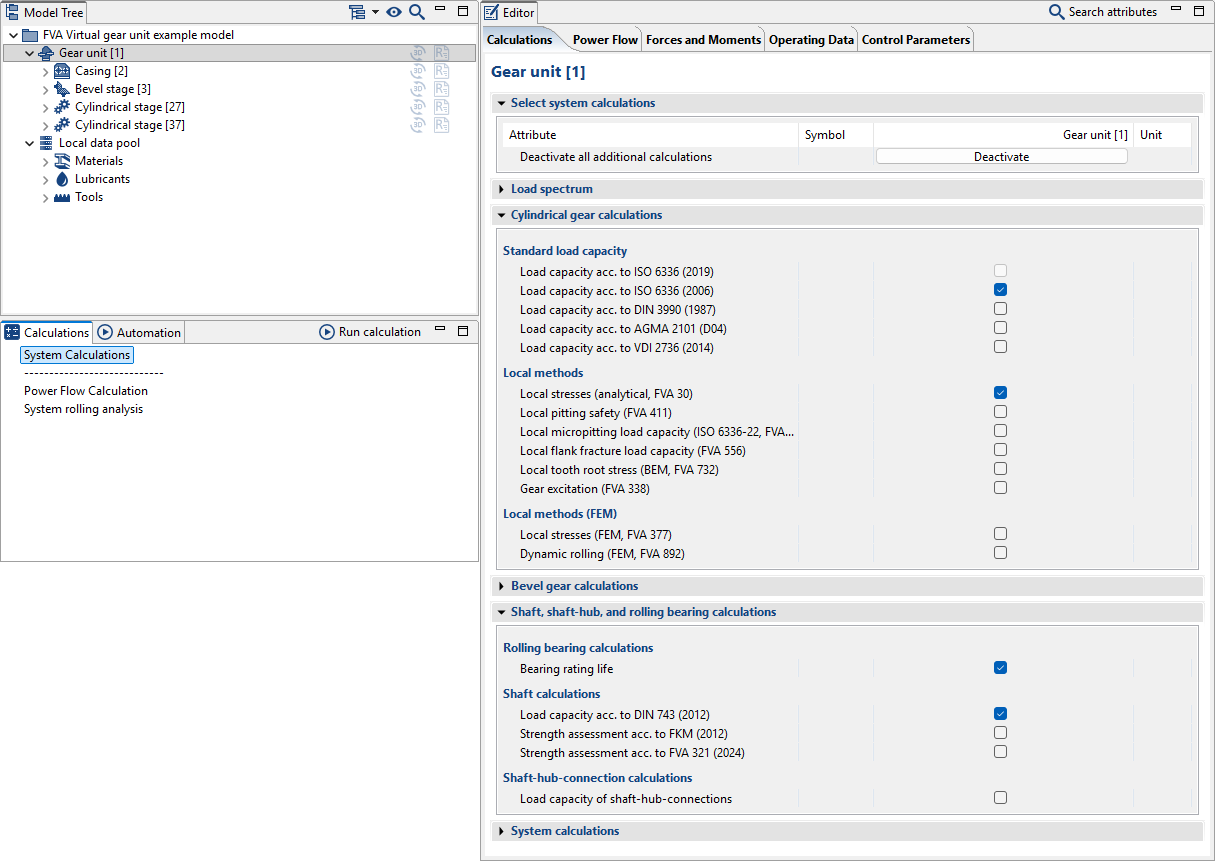Click the Lubricants droplet icon
1215x861 pixels.
click(x=62, y=179)
